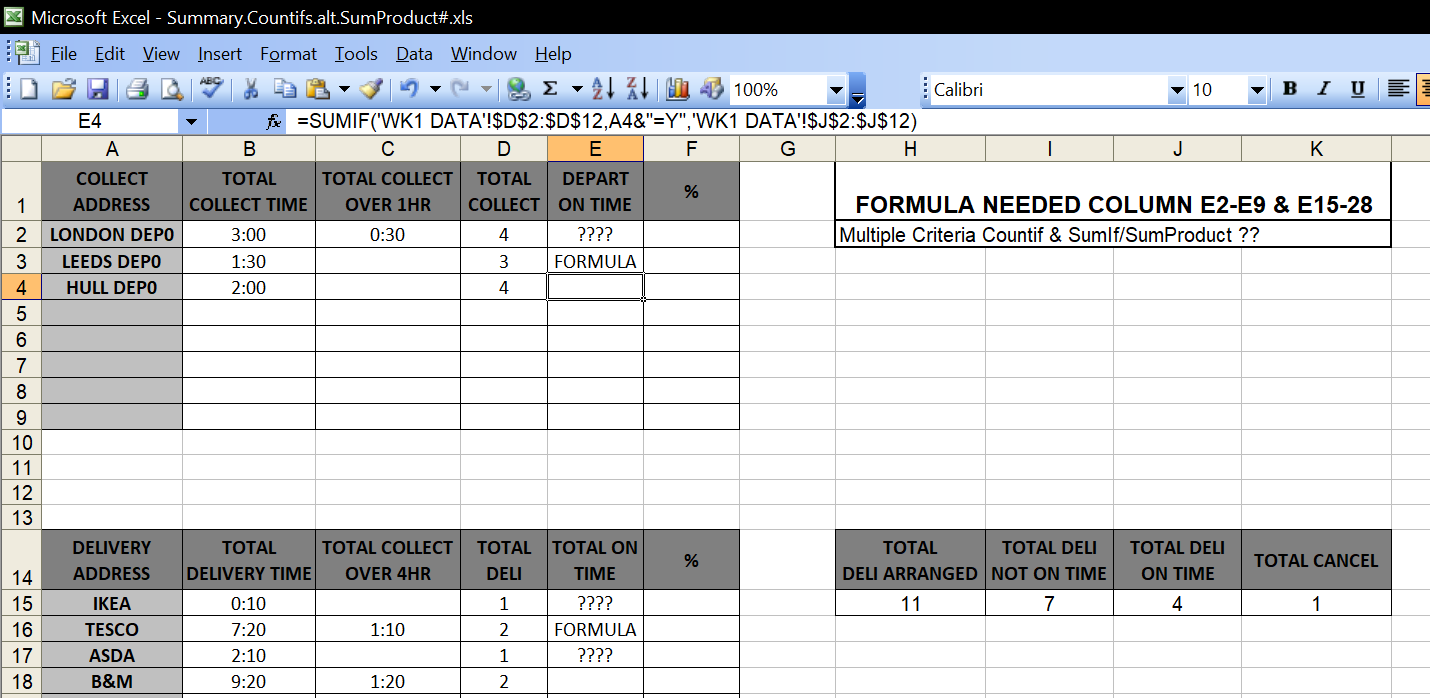This screenshot has height=698, width=1430.
Task: Open the AutoSum function
Action: point(552,89)
